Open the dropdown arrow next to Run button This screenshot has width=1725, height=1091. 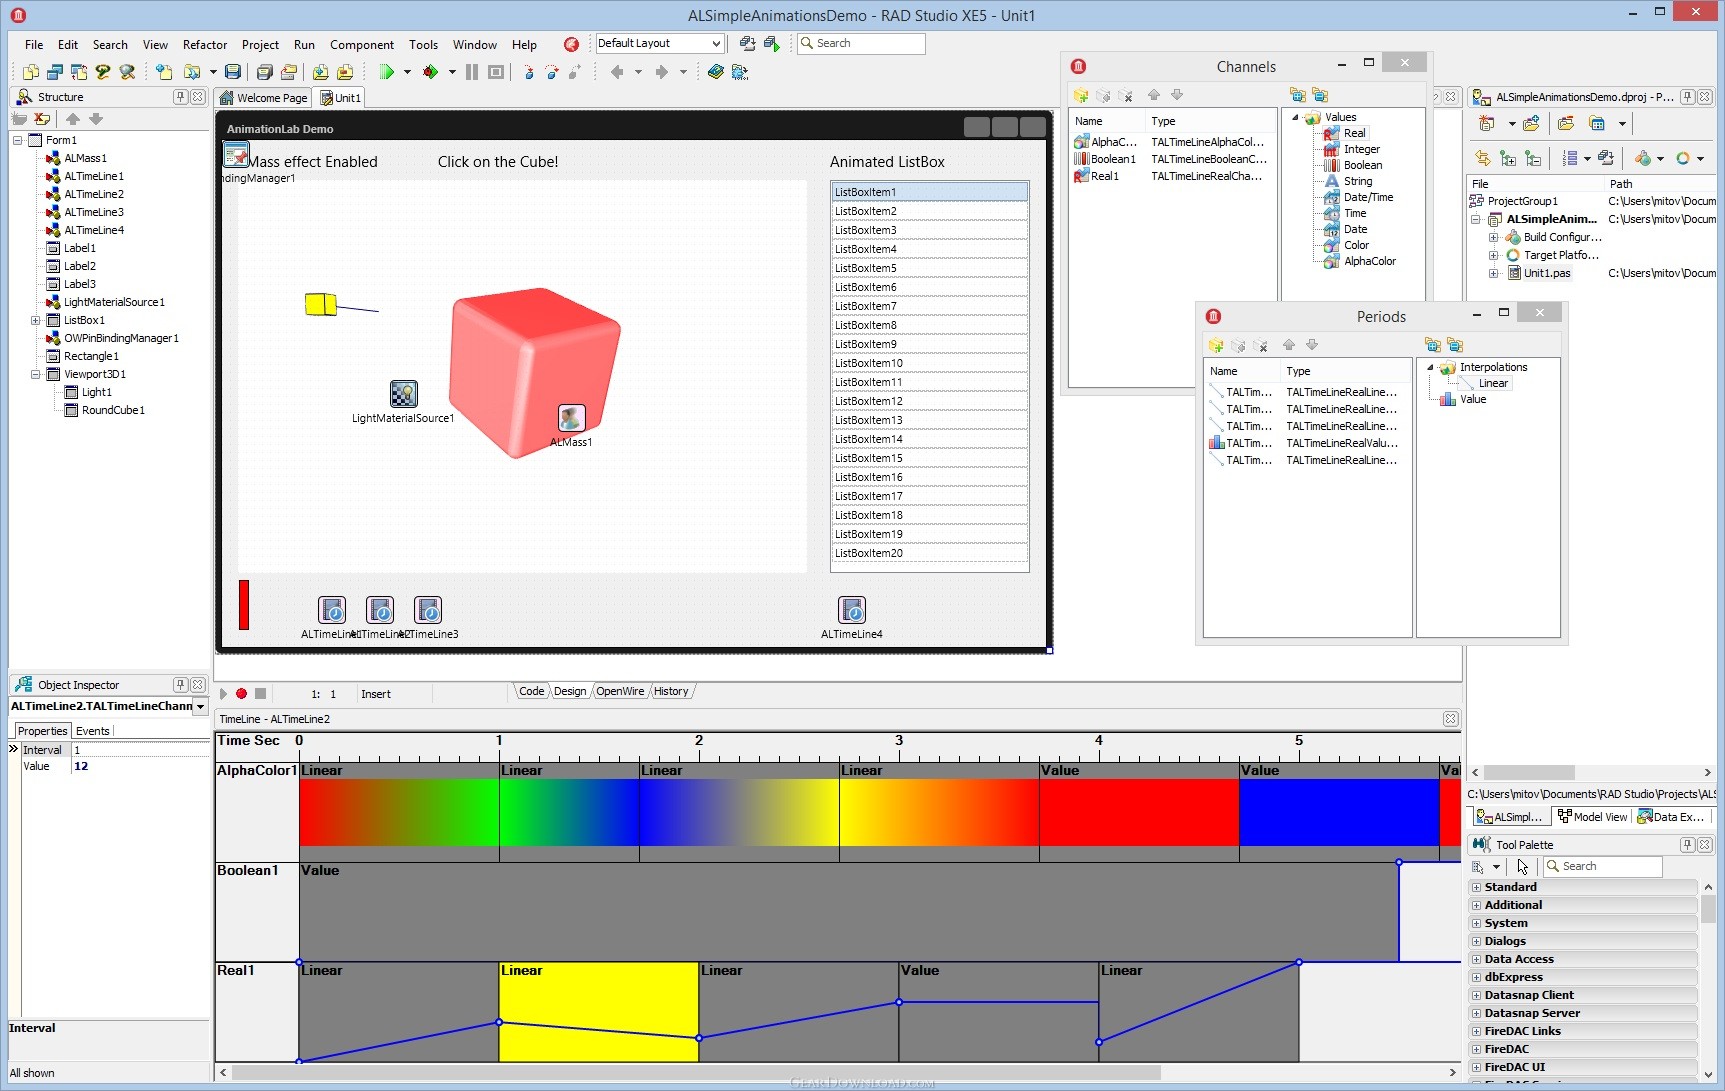click(407, 72)
